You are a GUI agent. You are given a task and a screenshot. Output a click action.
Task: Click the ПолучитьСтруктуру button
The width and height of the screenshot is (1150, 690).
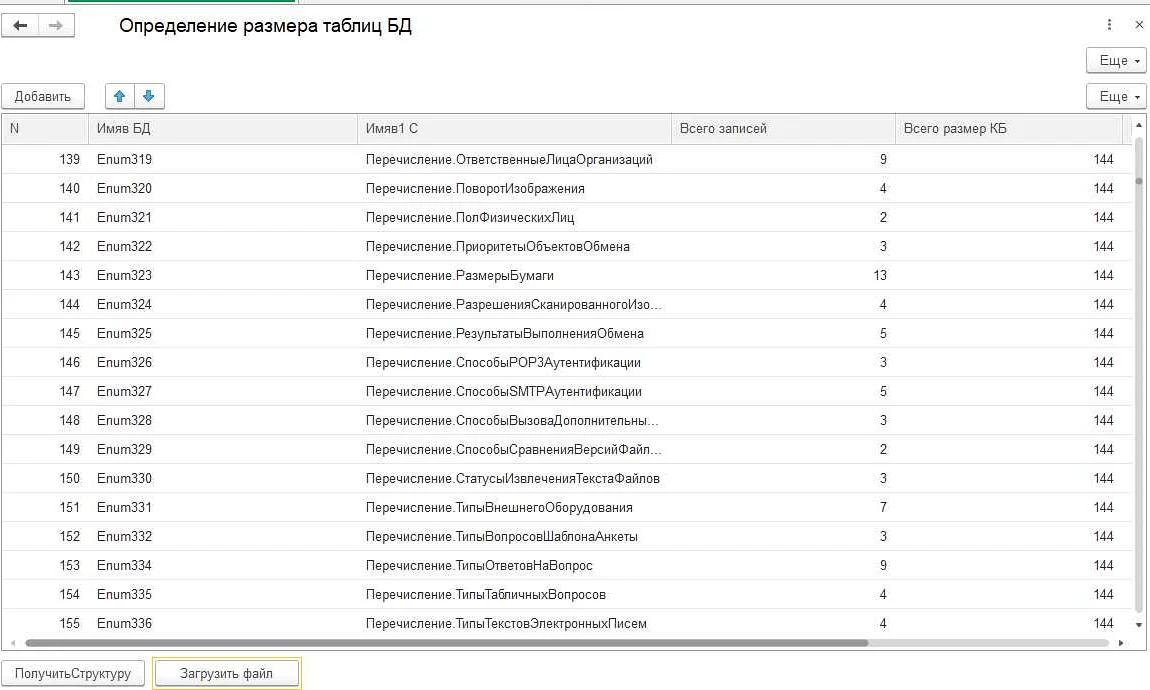coord(73,673)
